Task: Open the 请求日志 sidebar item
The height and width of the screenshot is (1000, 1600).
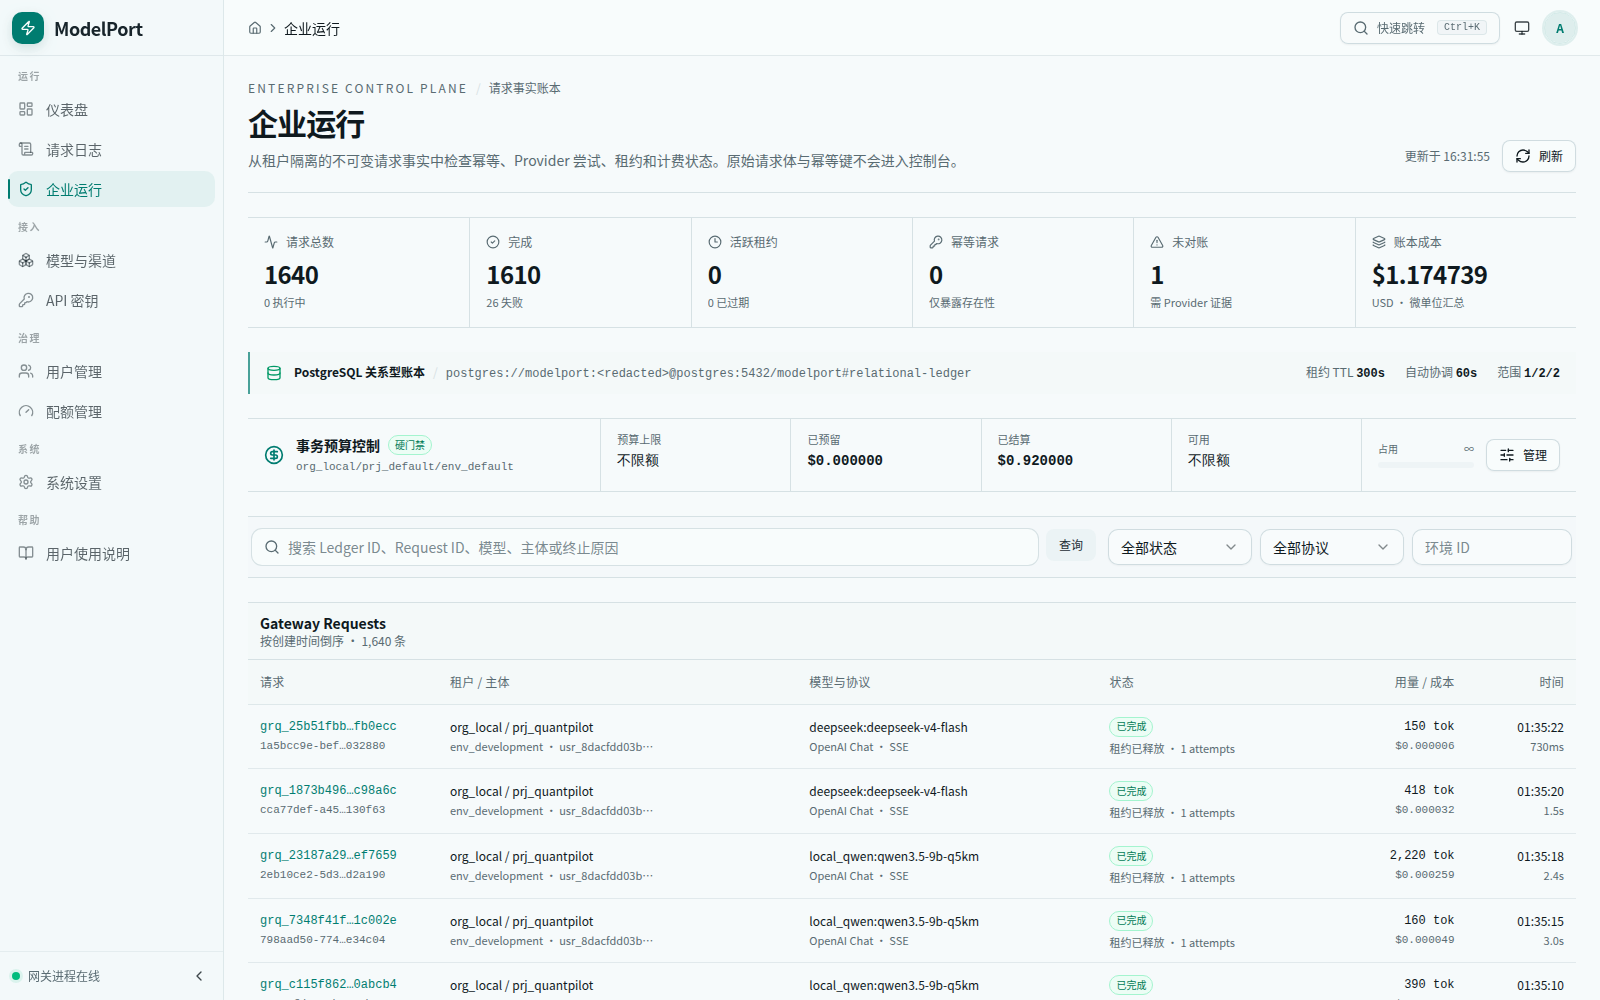Action: [111, 150]
